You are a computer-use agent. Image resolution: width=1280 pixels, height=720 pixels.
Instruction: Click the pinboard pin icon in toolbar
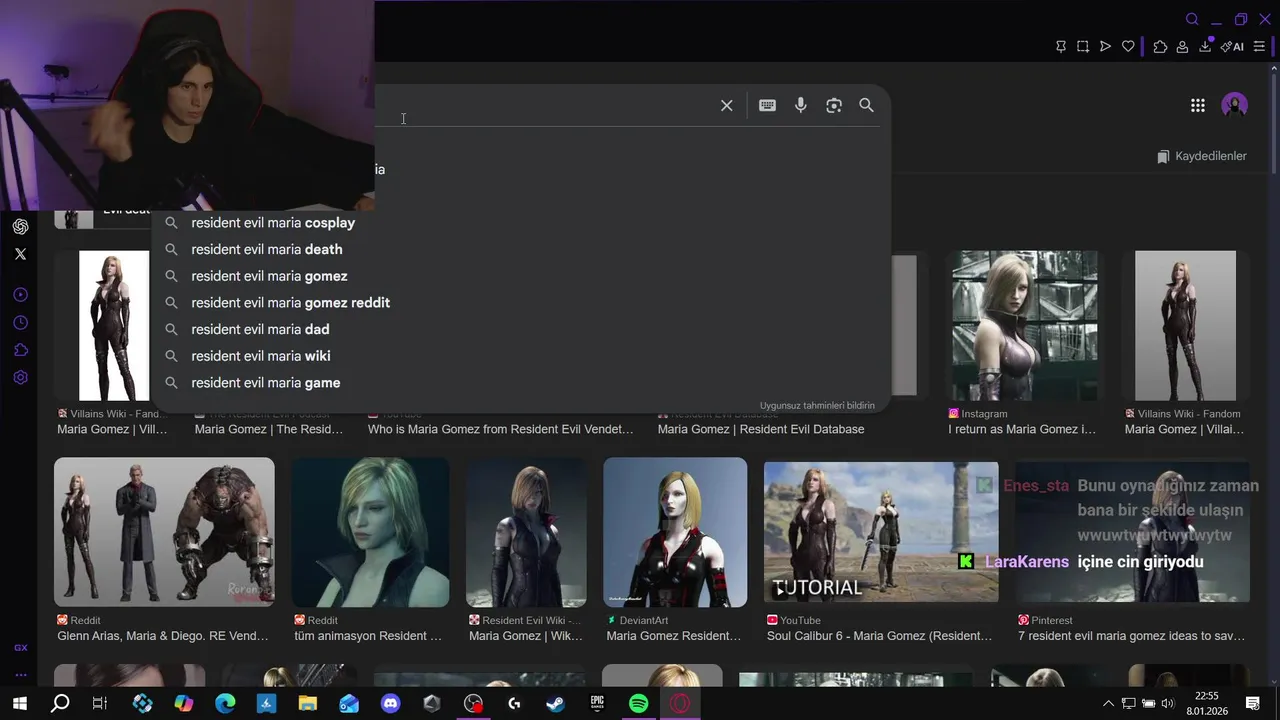click(1061, 46)
